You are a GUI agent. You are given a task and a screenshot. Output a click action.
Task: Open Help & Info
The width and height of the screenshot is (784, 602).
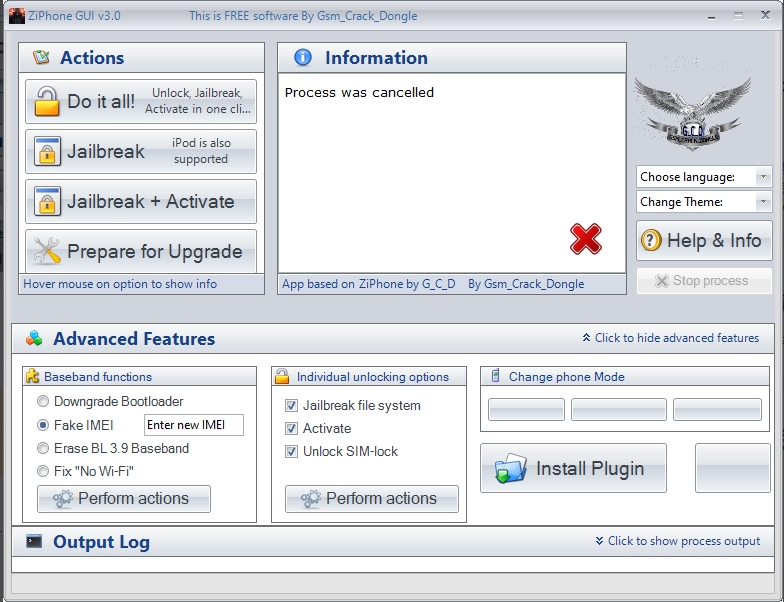click(704, 240)
